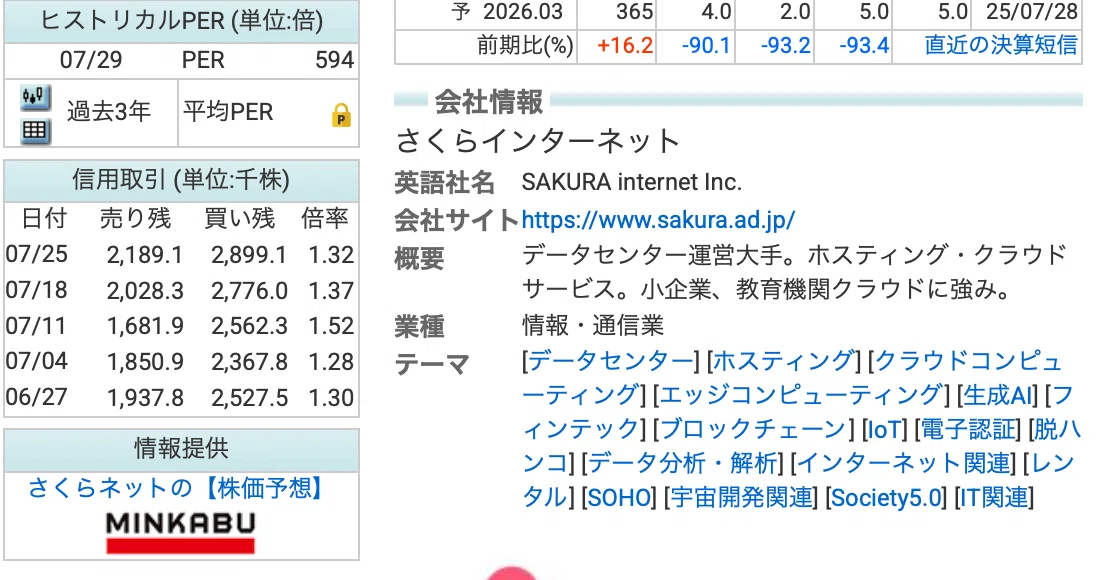Select the 倍率 value 1.52
1104x580 pixels.
(x=331, y=326)
